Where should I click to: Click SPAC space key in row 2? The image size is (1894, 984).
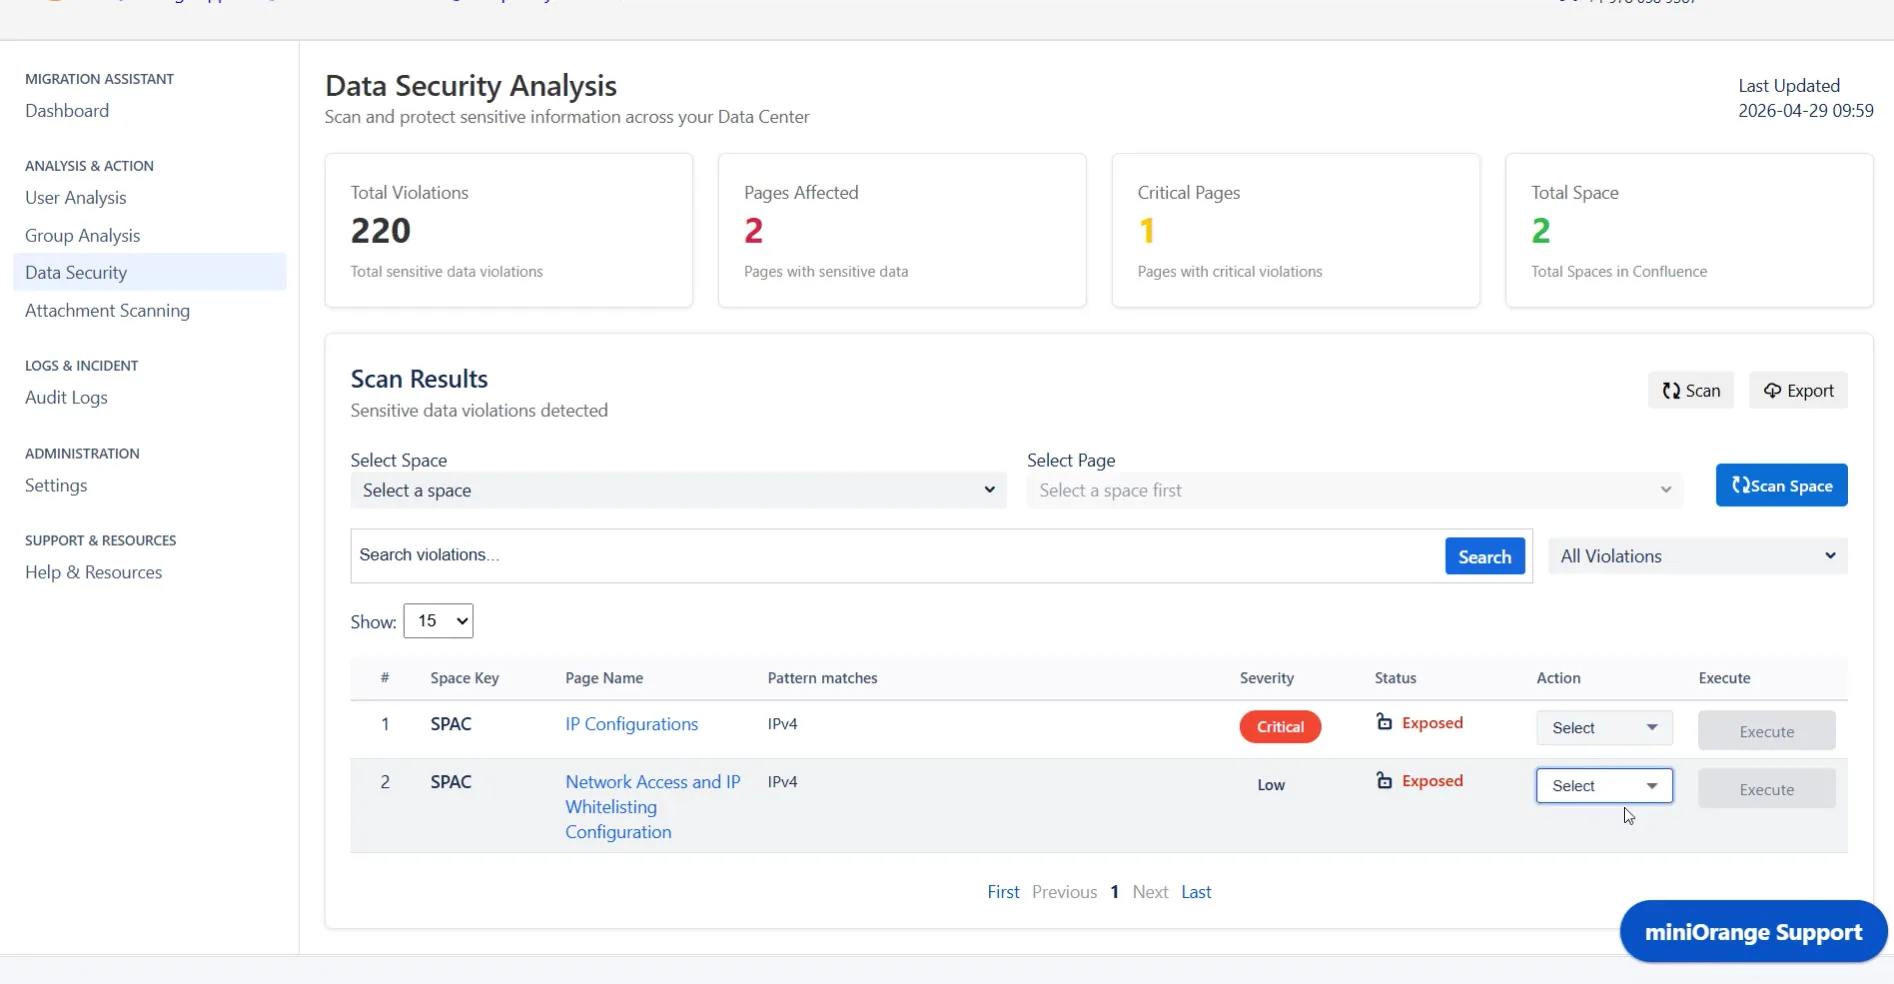pyautogui.click(x=451, y=782)
